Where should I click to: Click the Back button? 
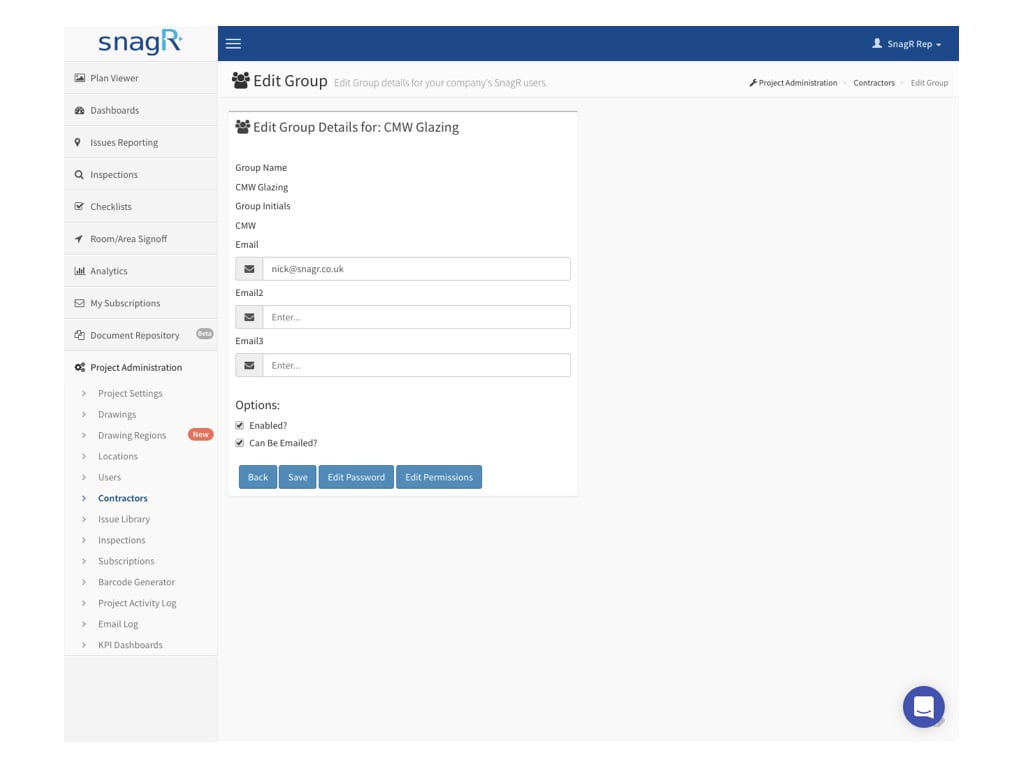point(258,477)
